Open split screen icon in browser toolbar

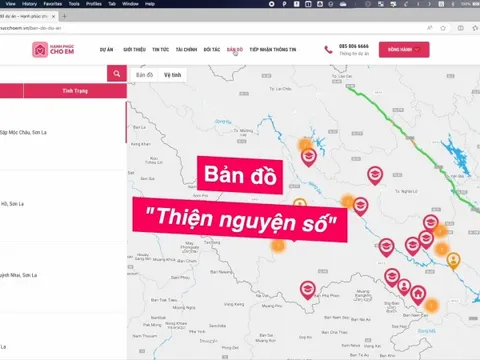pyautogui.click(x=461, y=28)
